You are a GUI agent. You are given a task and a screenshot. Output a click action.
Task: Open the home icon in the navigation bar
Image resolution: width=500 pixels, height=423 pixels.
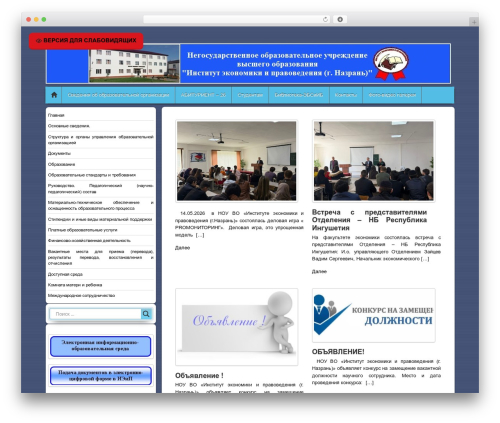click(x=54, y=95)
